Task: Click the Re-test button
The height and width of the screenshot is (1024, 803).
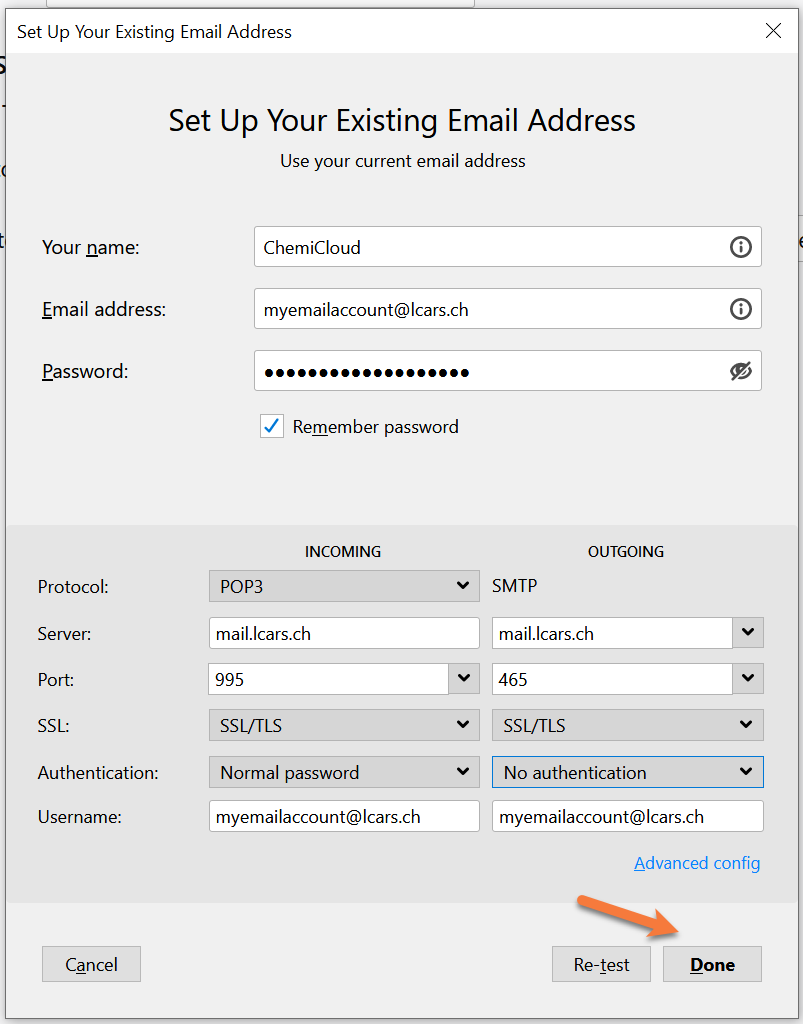Action: [601, 964]
